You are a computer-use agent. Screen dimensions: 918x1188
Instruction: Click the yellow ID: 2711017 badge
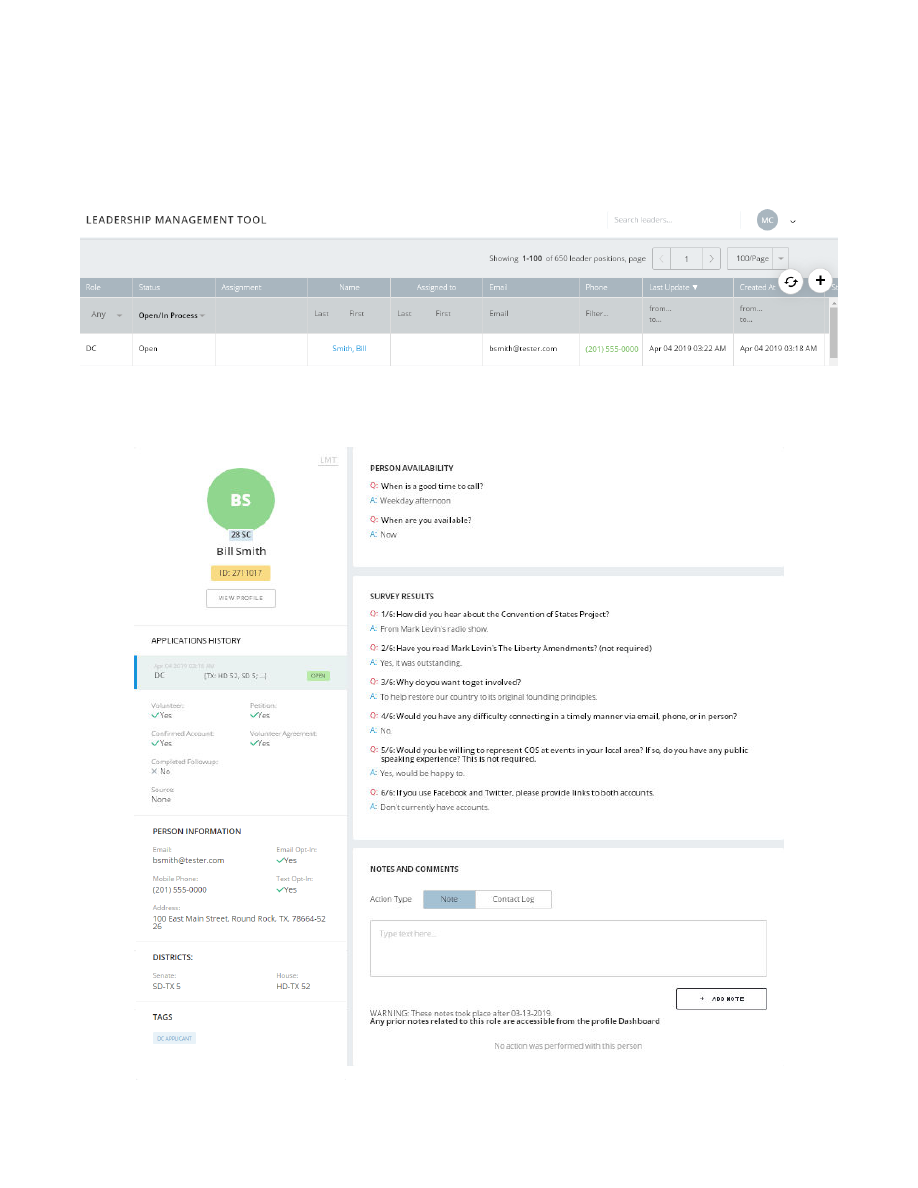tap(240, 573)
